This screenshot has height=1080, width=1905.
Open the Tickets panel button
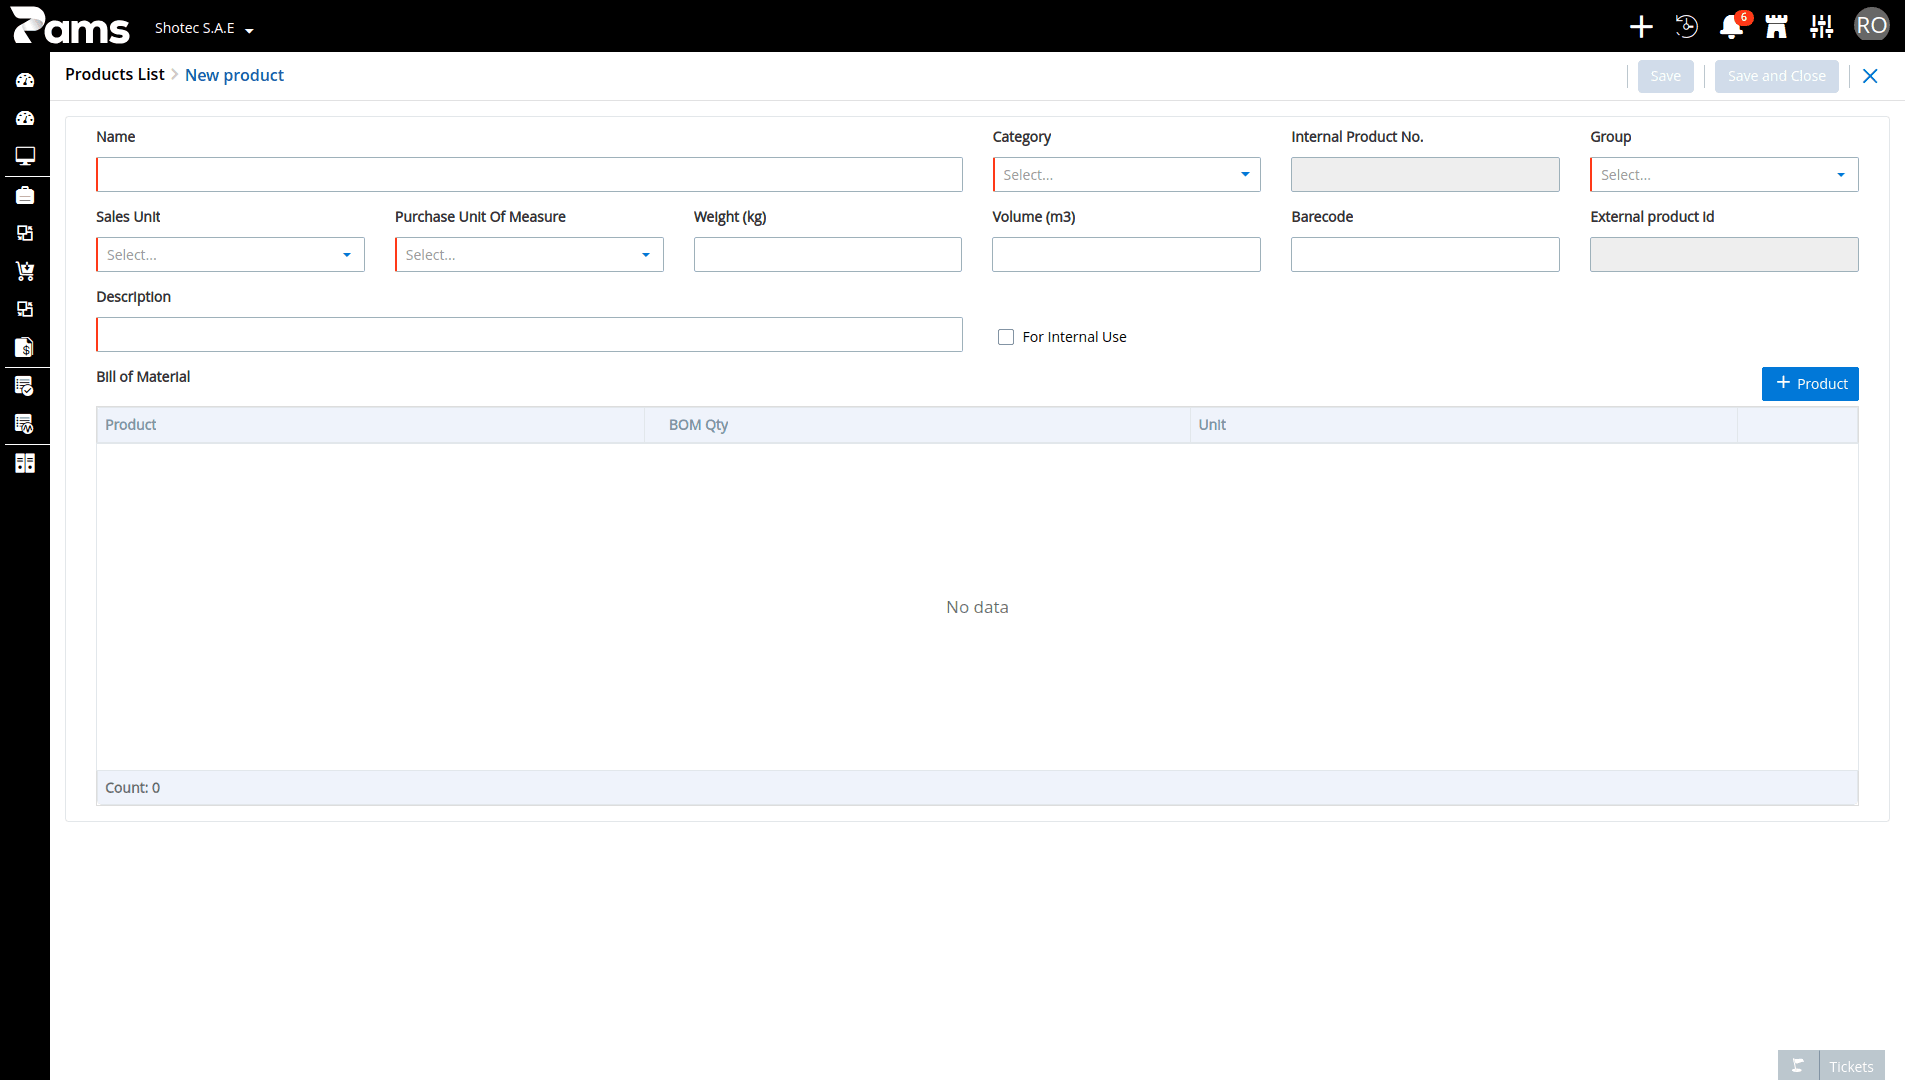pos(1831,1066)
